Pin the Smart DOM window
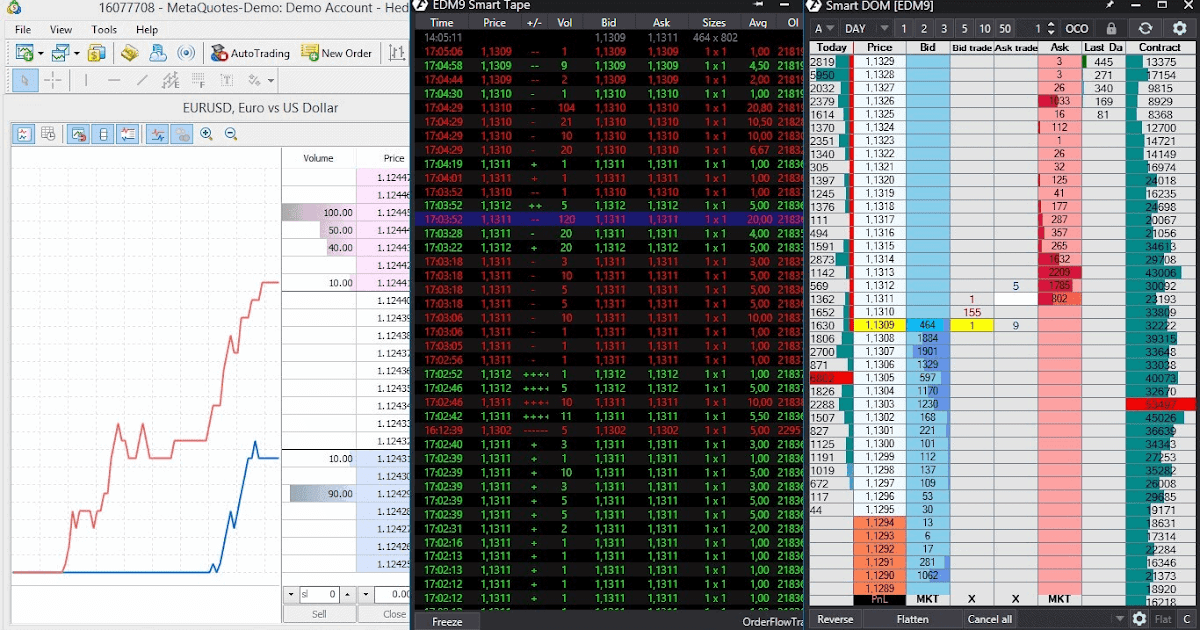 (1110, 5)
